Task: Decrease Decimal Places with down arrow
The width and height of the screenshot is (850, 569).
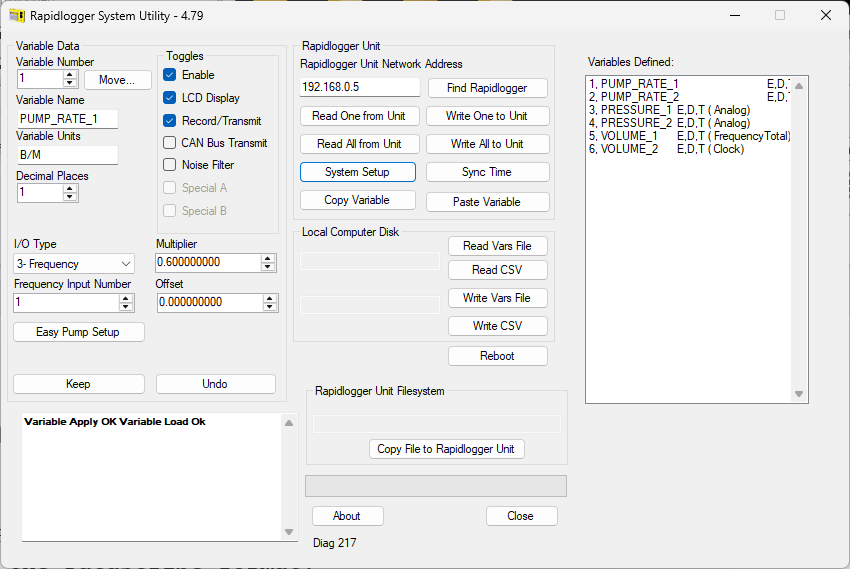Action: click(x=69, y=197)
